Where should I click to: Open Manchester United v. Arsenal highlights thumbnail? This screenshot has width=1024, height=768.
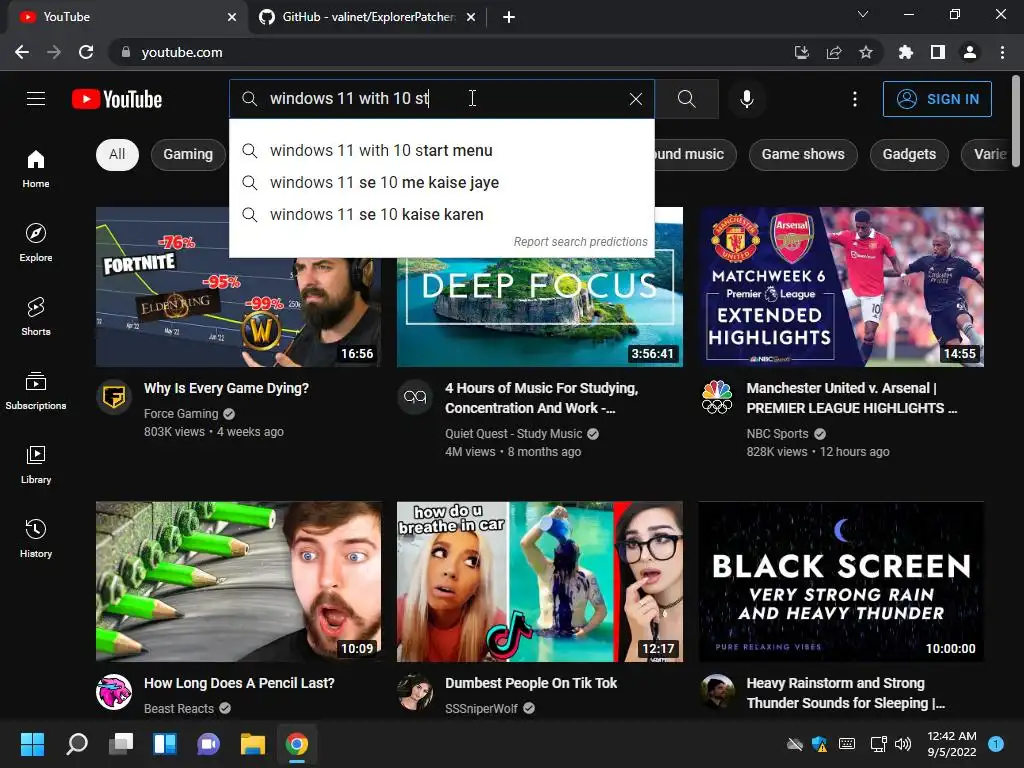pos(840,287)
